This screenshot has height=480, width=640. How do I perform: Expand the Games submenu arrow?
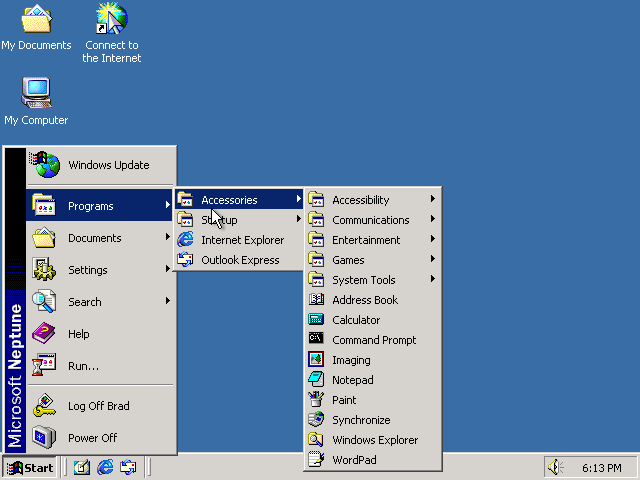click(x=433, y=259)
